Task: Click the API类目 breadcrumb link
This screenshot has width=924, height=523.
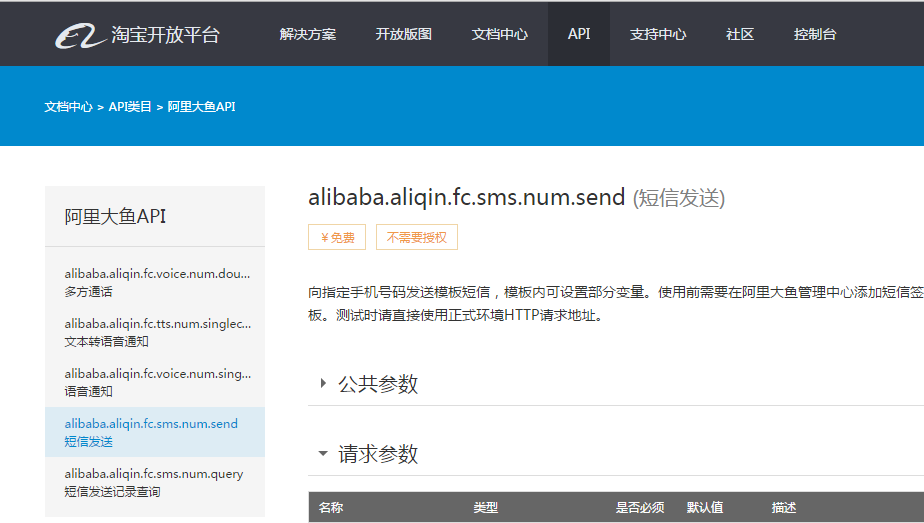Action: [130, 107]
